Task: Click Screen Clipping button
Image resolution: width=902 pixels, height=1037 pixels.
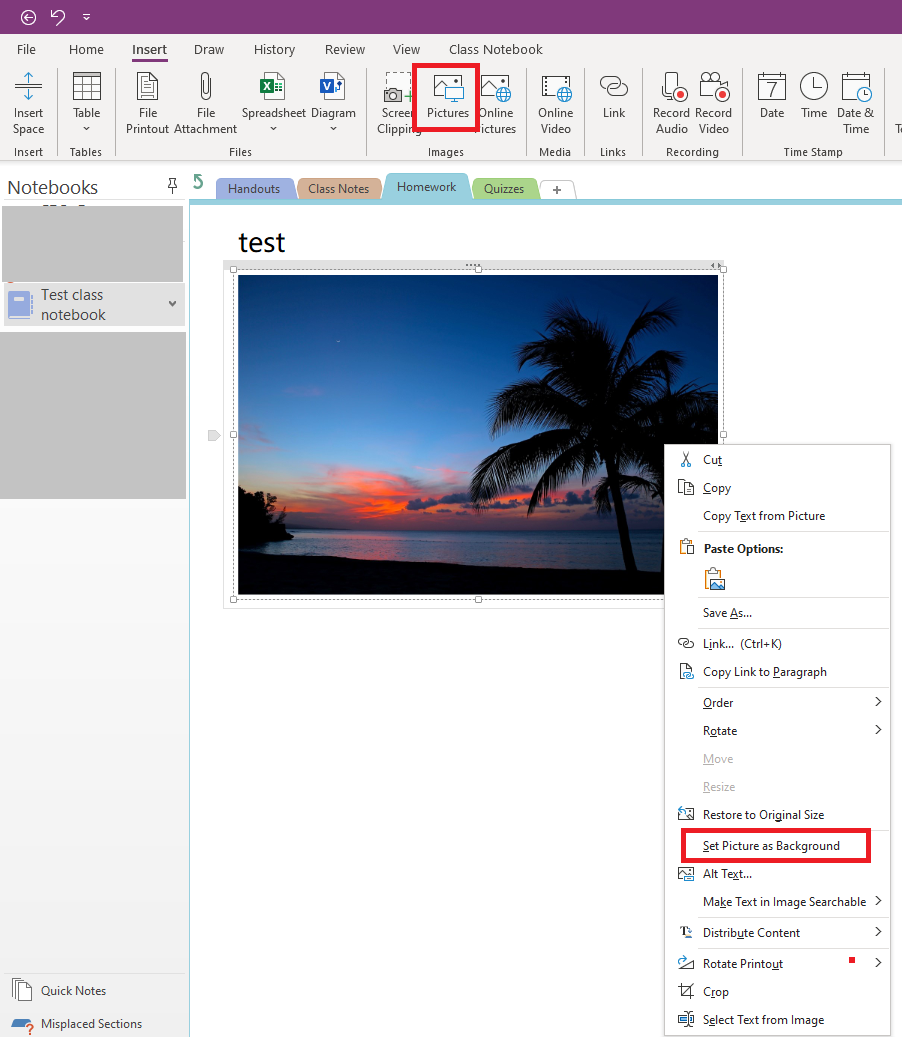Action: (397, 103)
